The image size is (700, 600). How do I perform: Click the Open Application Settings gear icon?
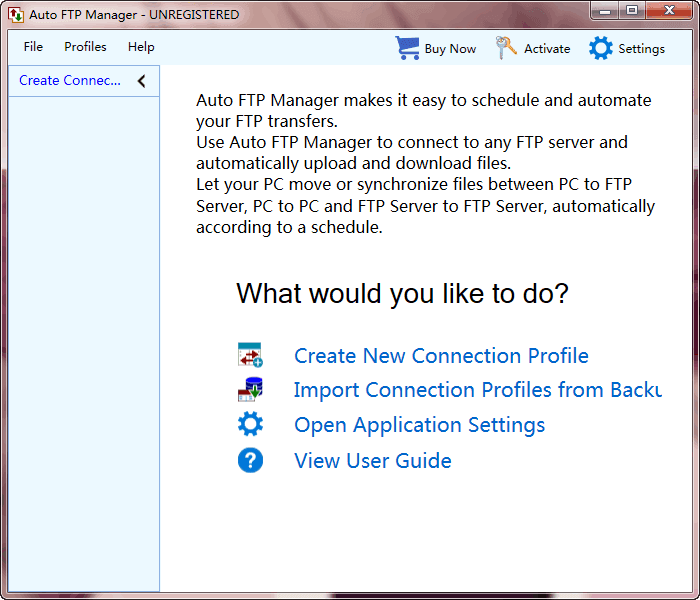pos(250,424)
